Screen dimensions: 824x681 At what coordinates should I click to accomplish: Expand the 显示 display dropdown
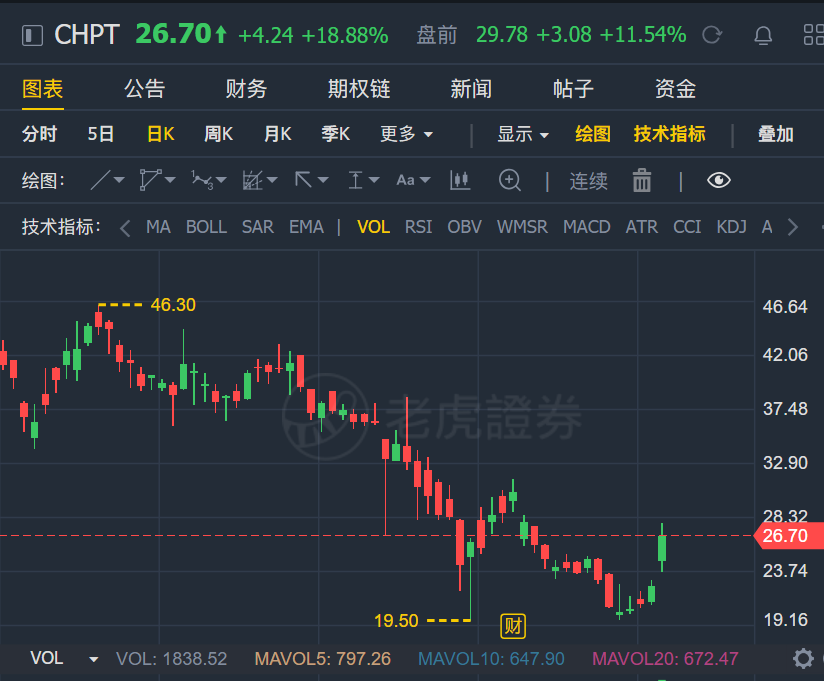pyautogui.click(x=523, y=134)
